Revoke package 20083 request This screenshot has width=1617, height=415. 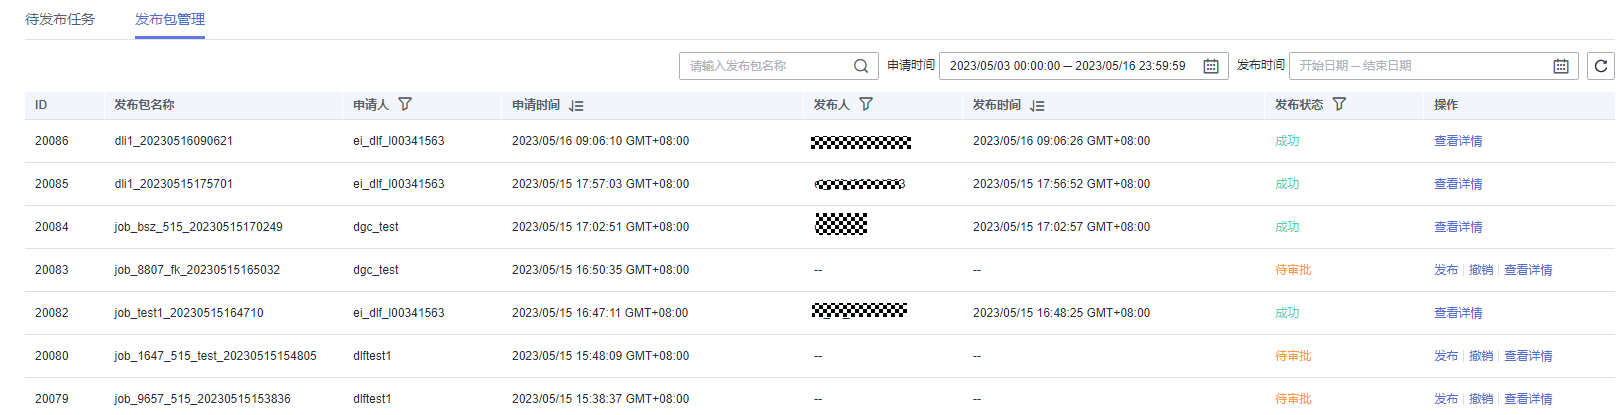[x=1480, y=270]
